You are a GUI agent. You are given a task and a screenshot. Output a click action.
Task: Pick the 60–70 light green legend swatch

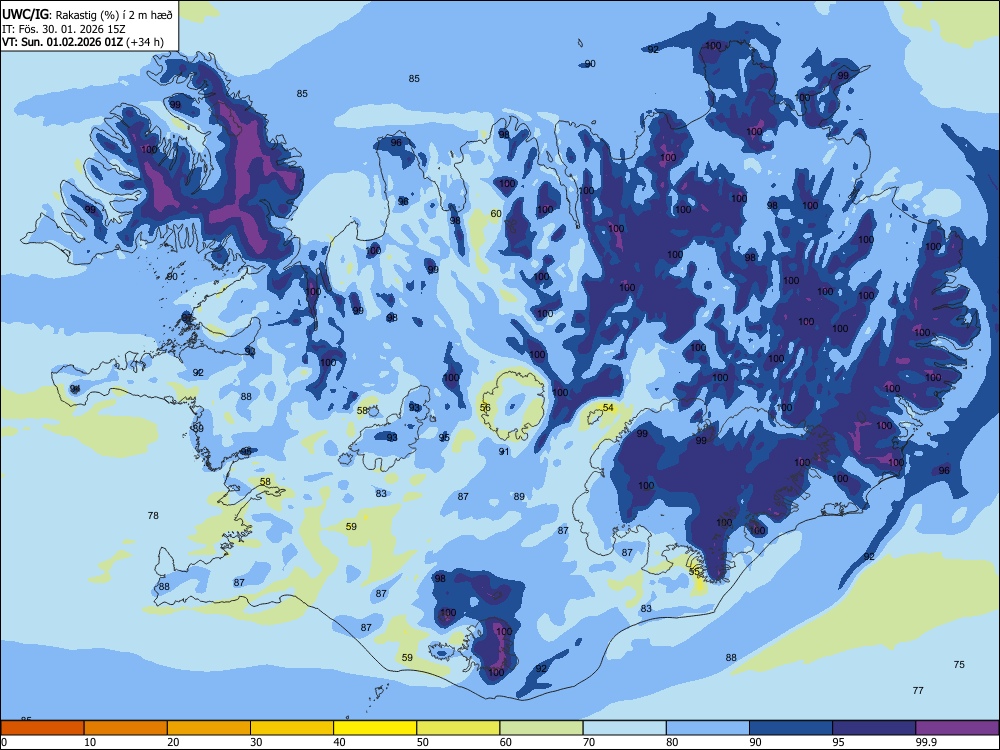541,728
